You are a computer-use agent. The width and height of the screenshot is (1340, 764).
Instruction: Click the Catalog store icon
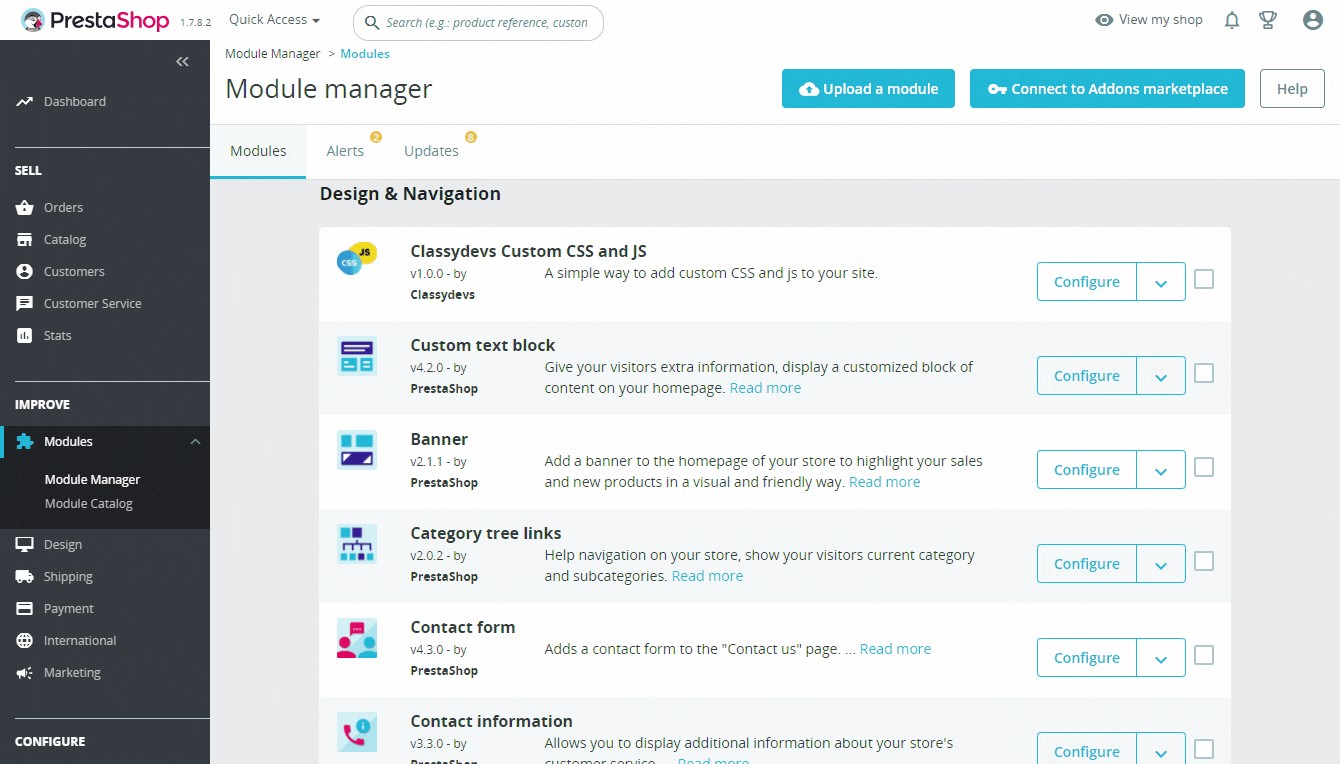pos(24,240)
